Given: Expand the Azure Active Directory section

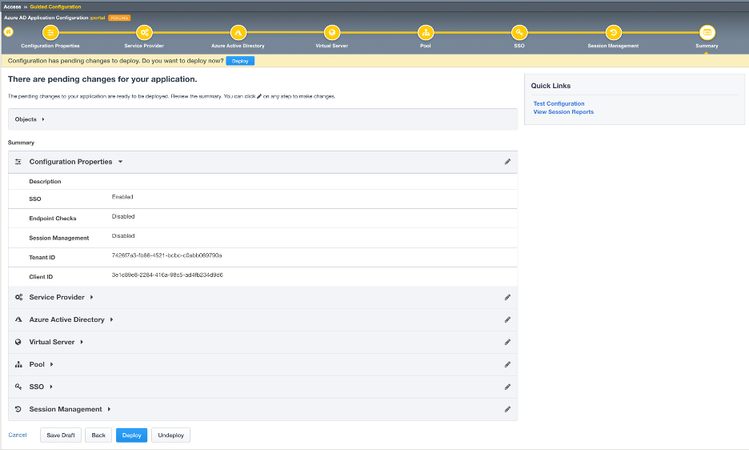Looking at the screenshot, I should pos(111,320).
